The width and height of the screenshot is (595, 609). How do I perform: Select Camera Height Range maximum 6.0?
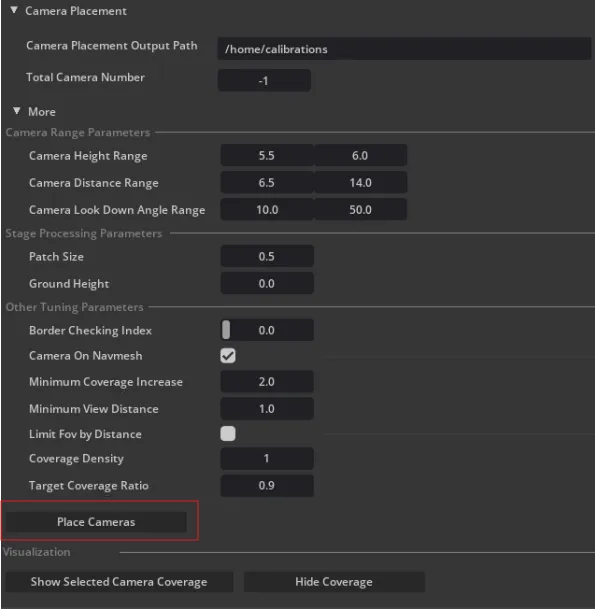click(x=360, y=155)
